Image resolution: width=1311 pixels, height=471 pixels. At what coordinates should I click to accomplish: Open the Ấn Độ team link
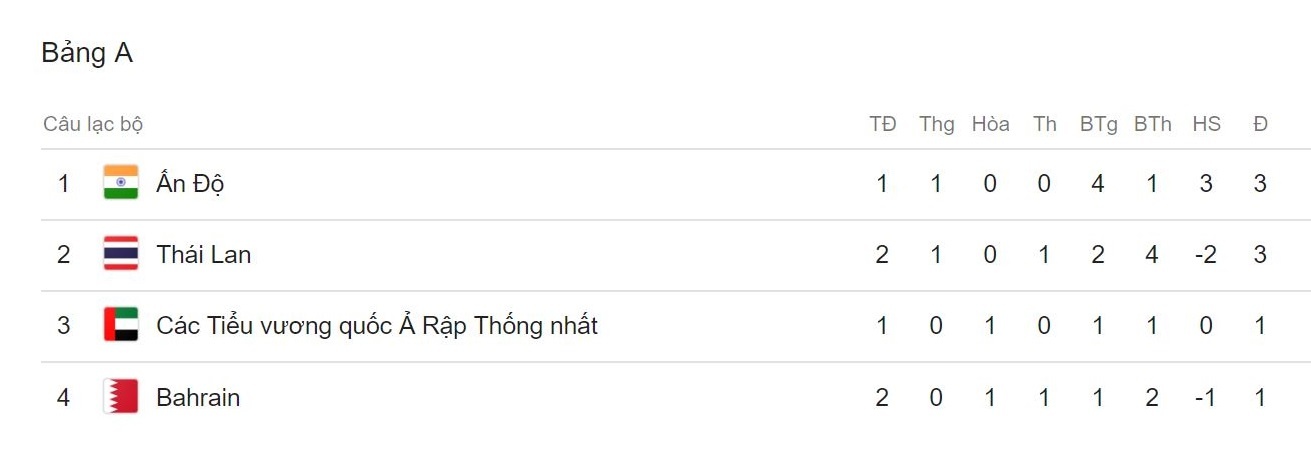point(190,184)
